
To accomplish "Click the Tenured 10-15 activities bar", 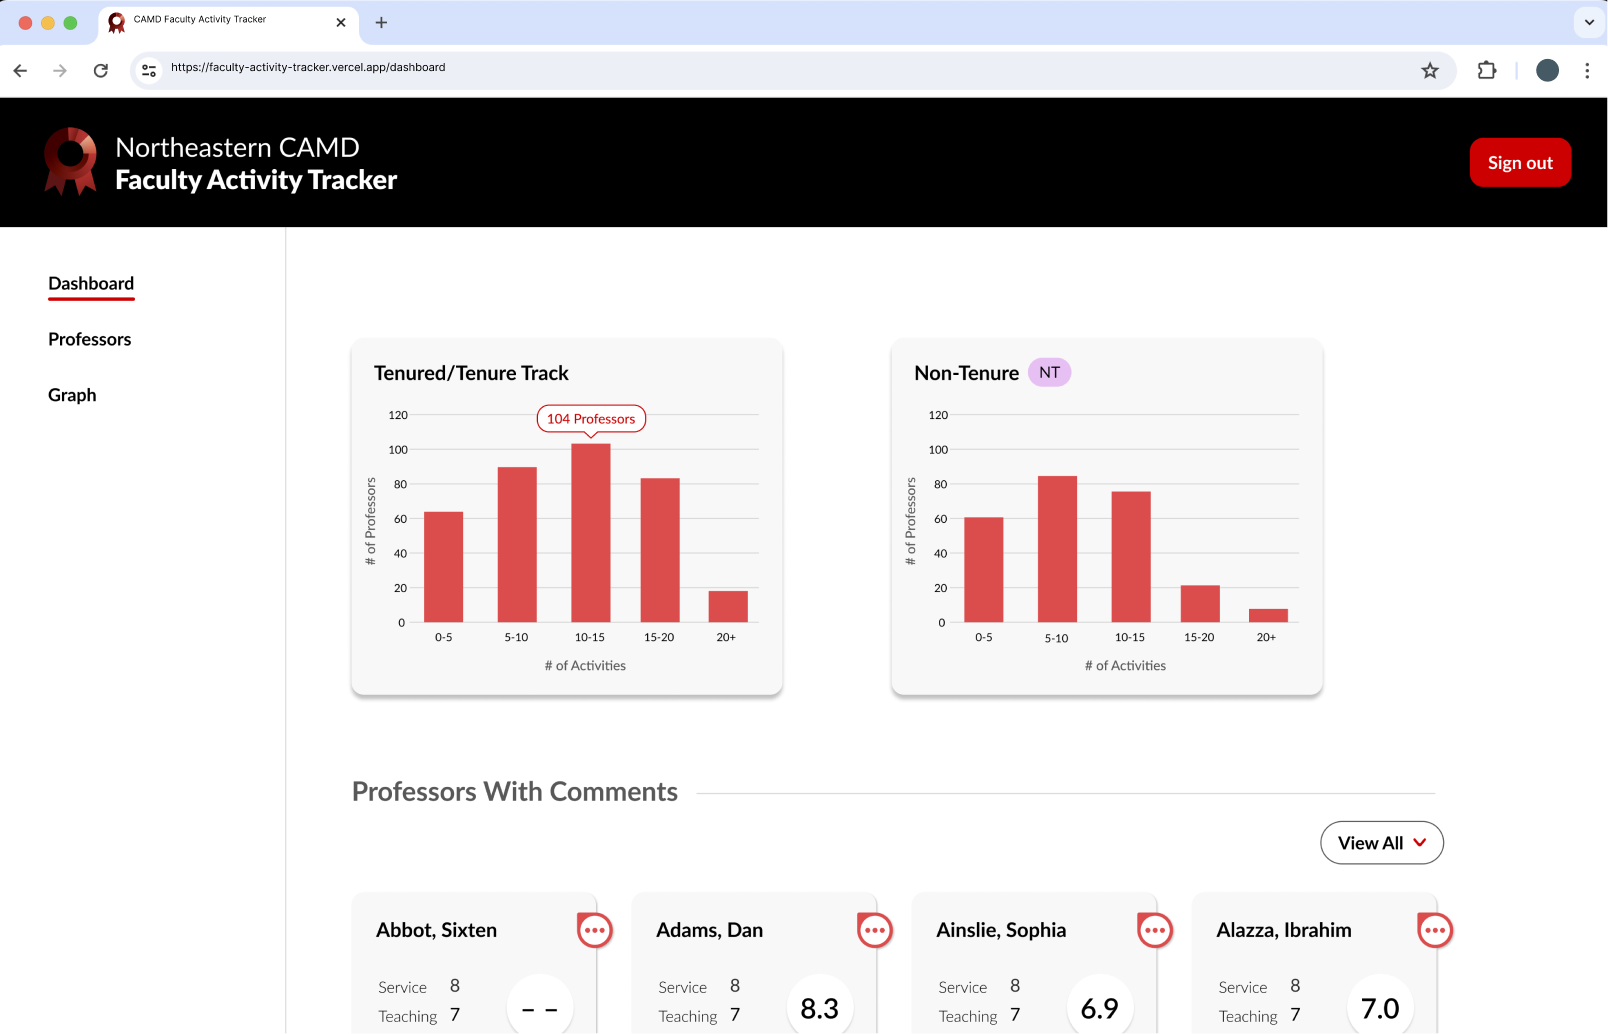I will (x=591, y=533).
